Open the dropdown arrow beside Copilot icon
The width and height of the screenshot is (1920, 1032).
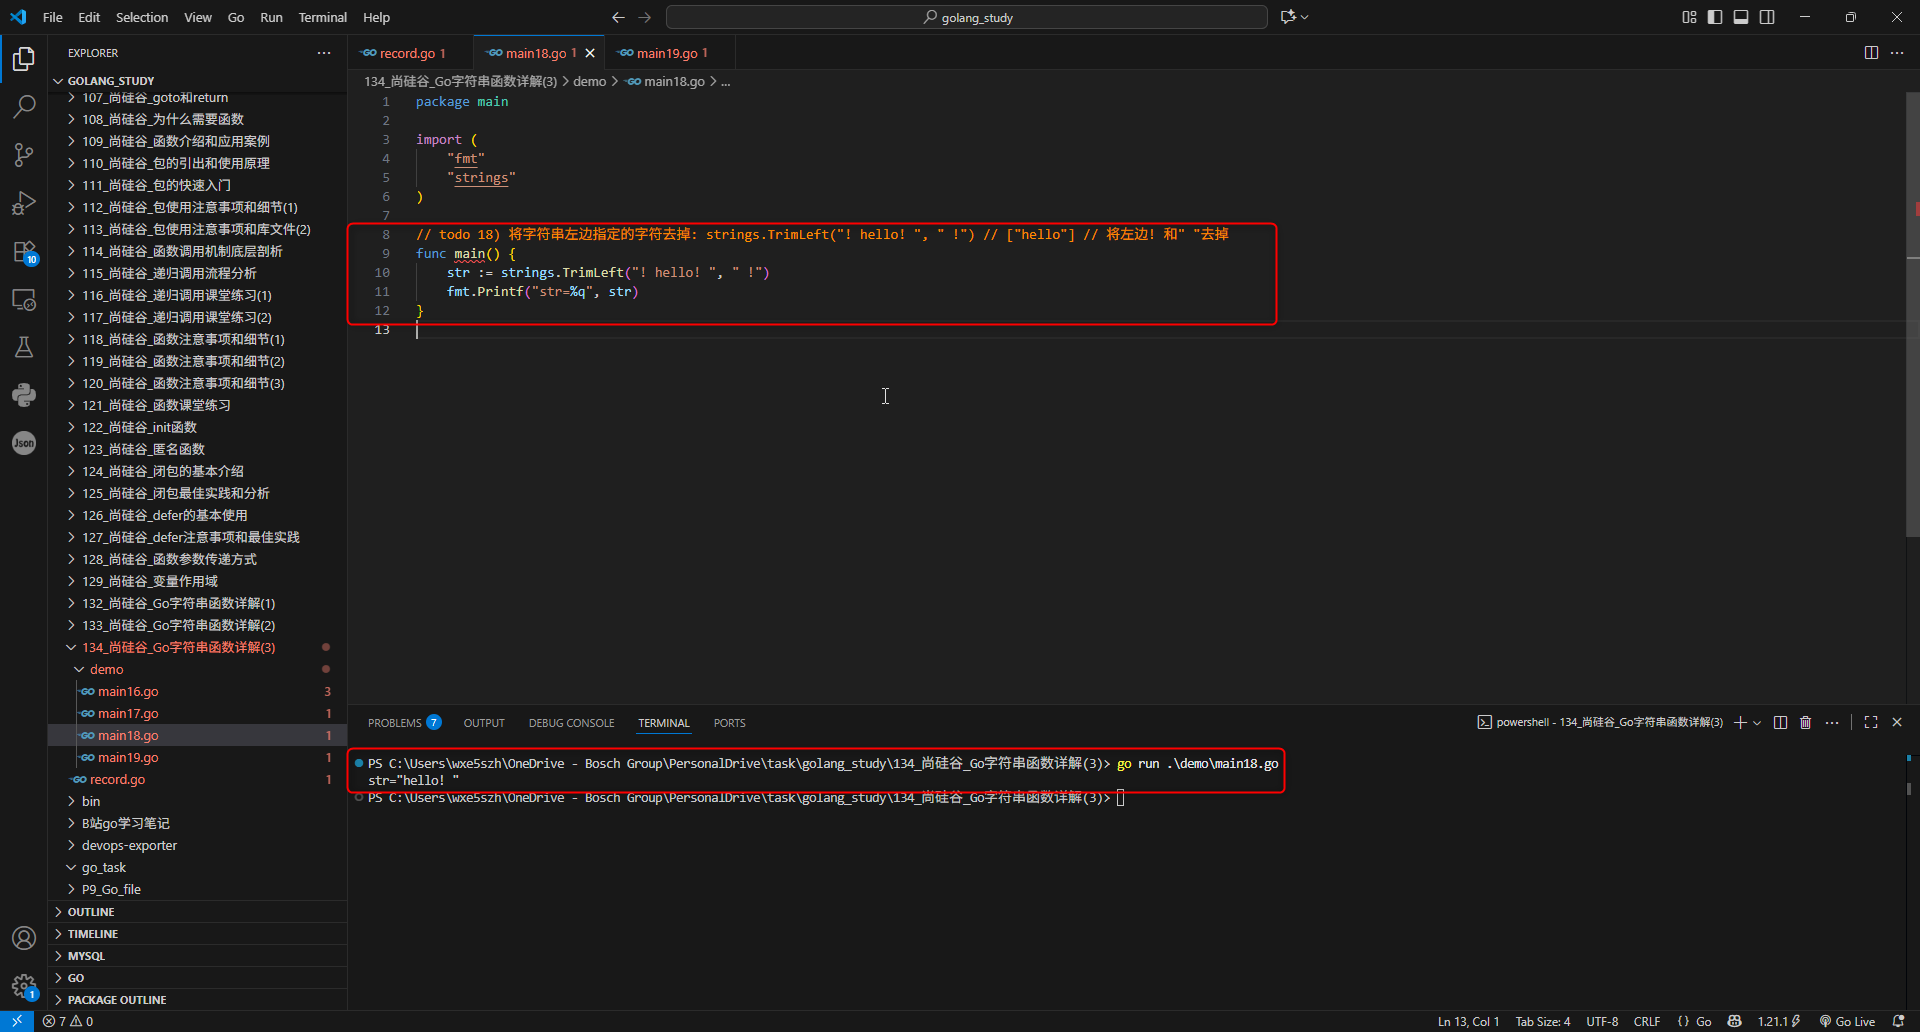(1304, 17)
